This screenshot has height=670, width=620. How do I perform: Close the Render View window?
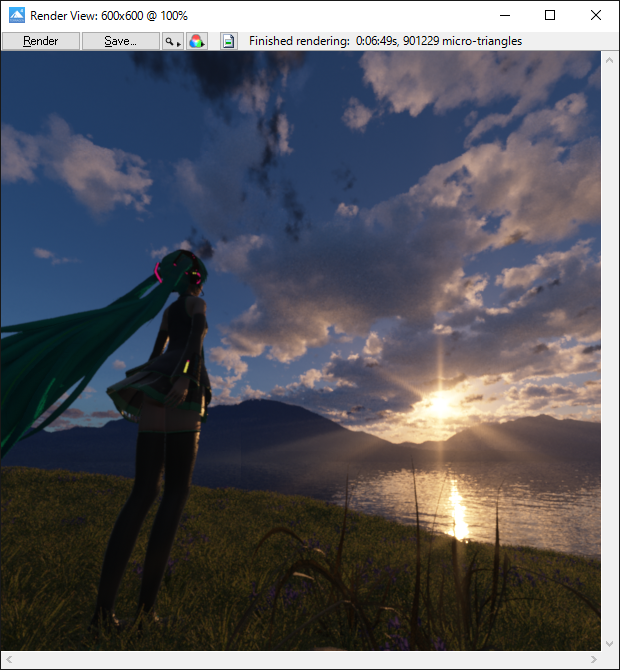[x=596, y=15]
